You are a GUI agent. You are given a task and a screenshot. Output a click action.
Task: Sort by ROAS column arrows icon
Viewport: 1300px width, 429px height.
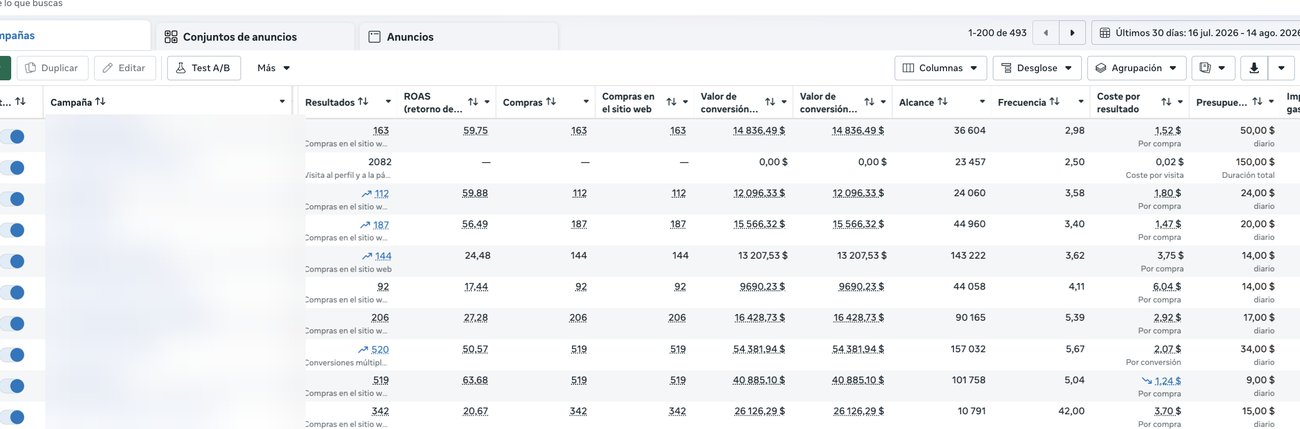click(473, 102)
